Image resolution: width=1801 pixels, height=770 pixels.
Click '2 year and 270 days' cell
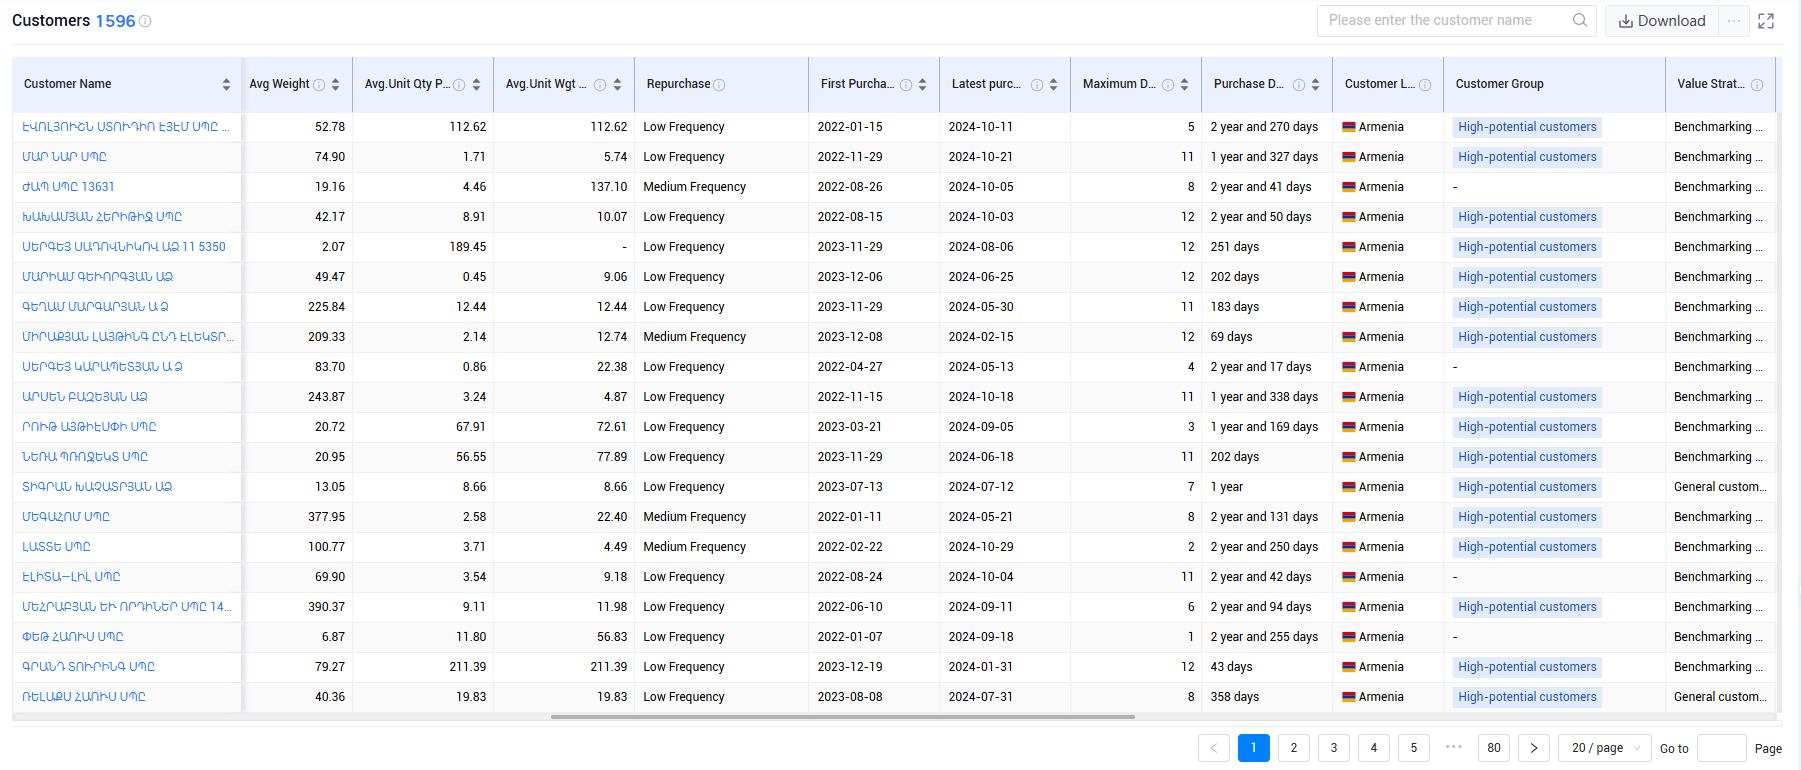[x=1264, y=127]
